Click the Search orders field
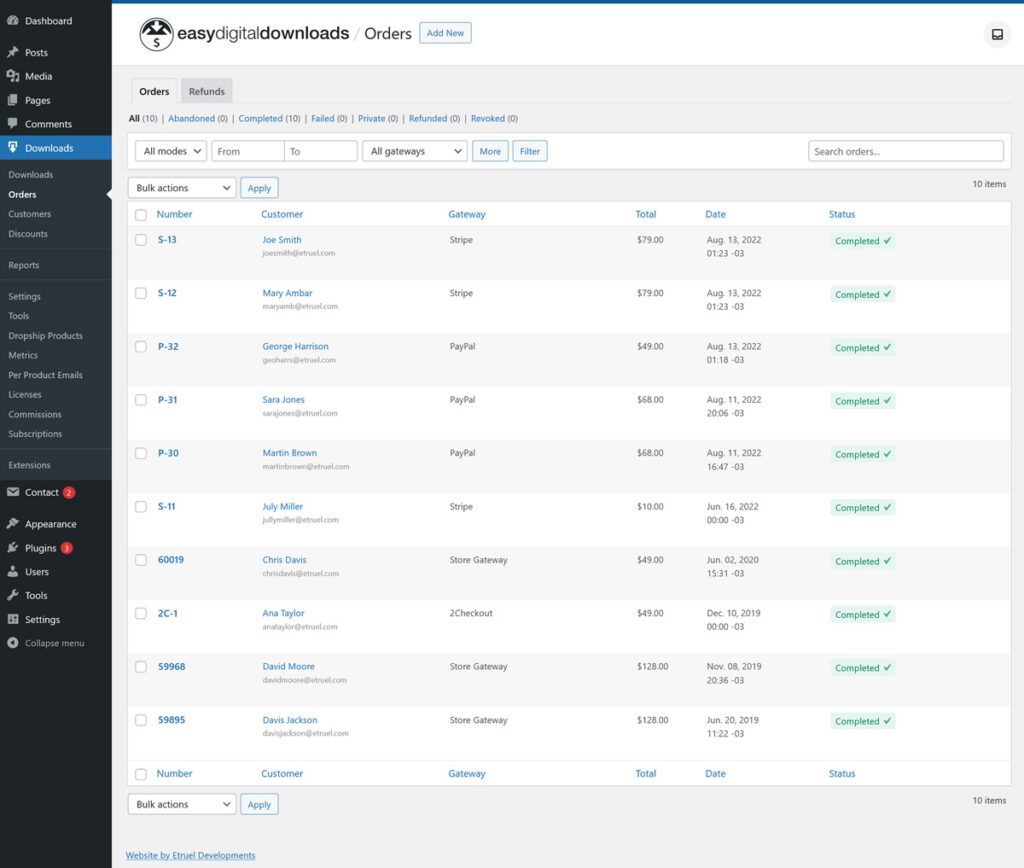This screenshot has height=868, width=1024. 906,151
